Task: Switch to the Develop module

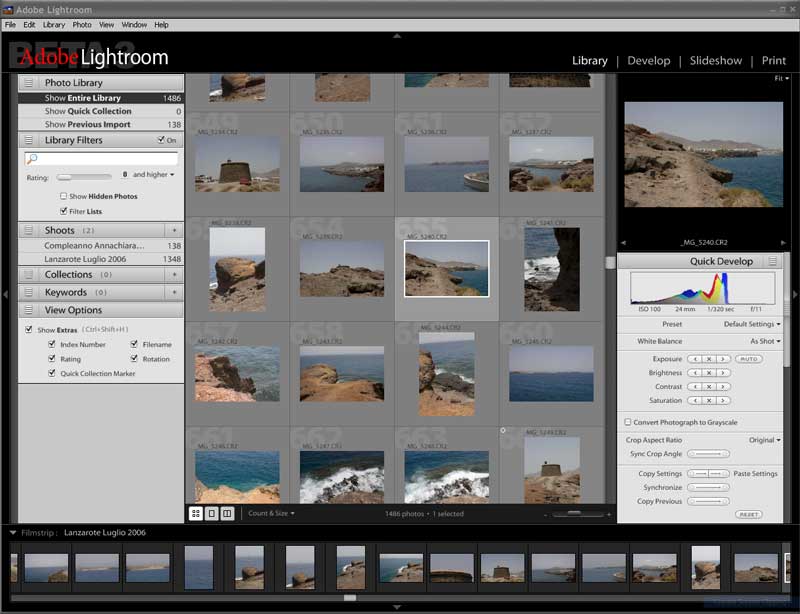Action: (x=648, y=61)
